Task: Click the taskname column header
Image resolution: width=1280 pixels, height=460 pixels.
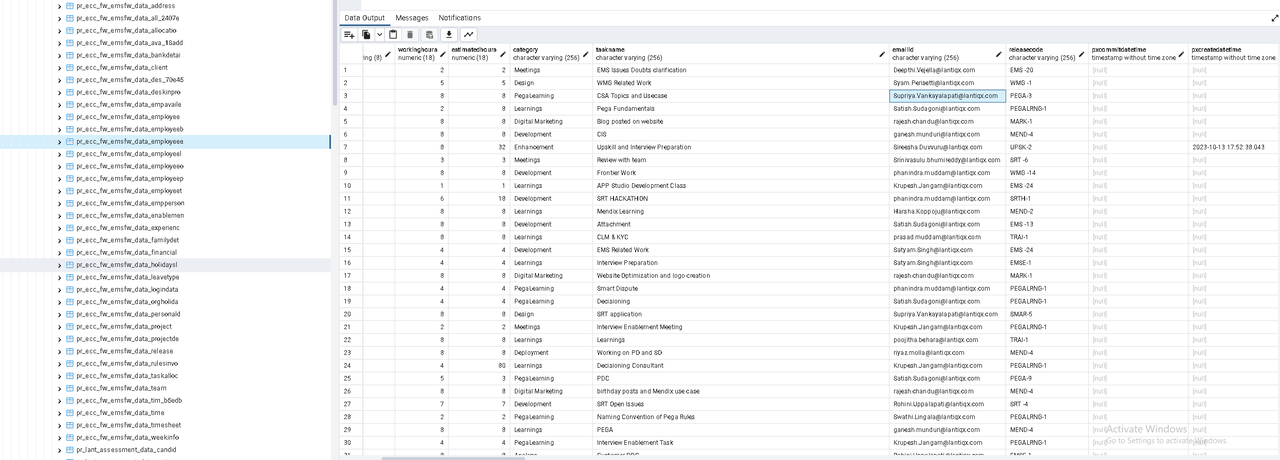Action: tap(741, 53)
